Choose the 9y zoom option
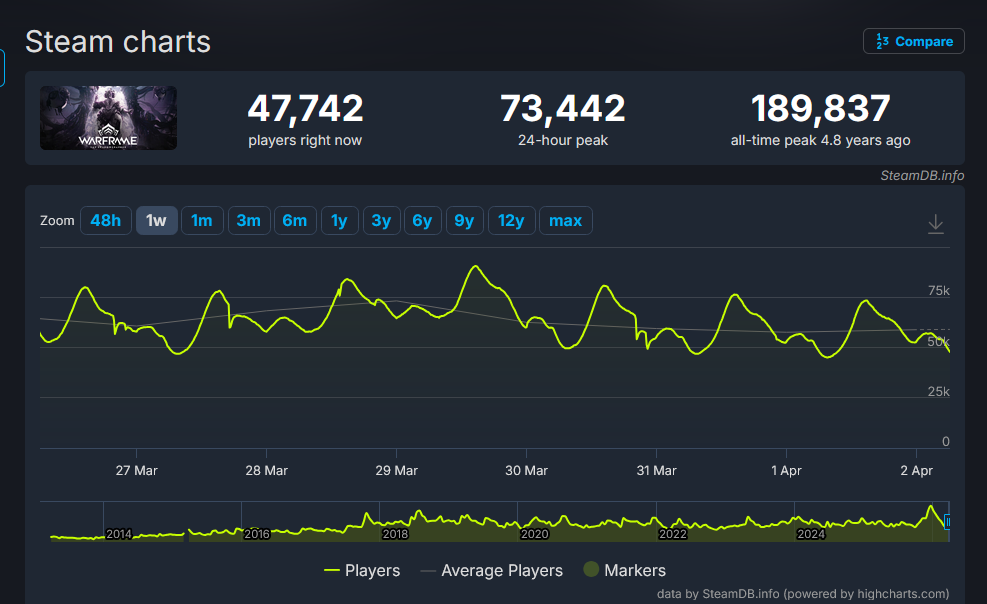This screenshot has width=987, height=604. (x=465, y=220)
